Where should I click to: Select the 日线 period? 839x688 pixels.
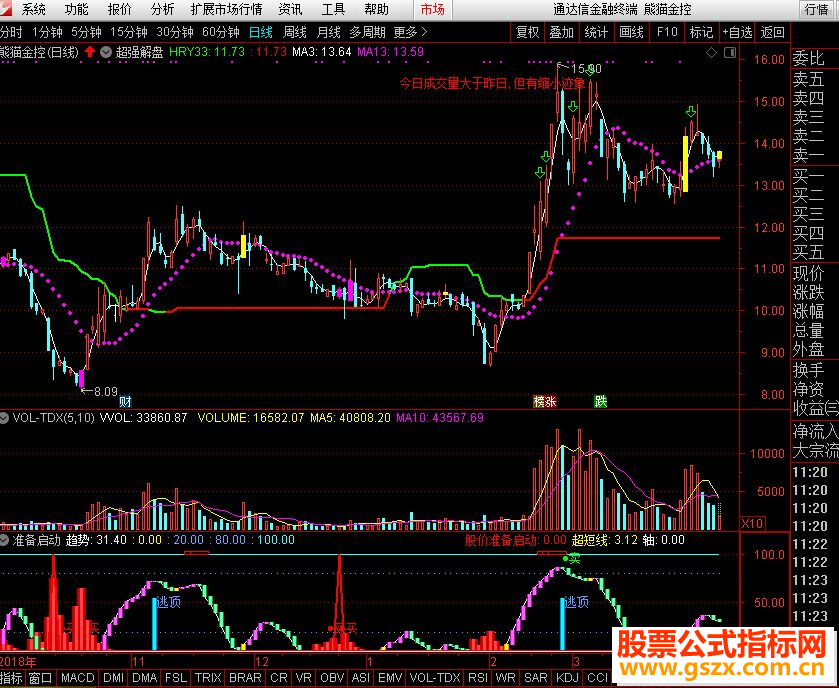coord(261,33)
